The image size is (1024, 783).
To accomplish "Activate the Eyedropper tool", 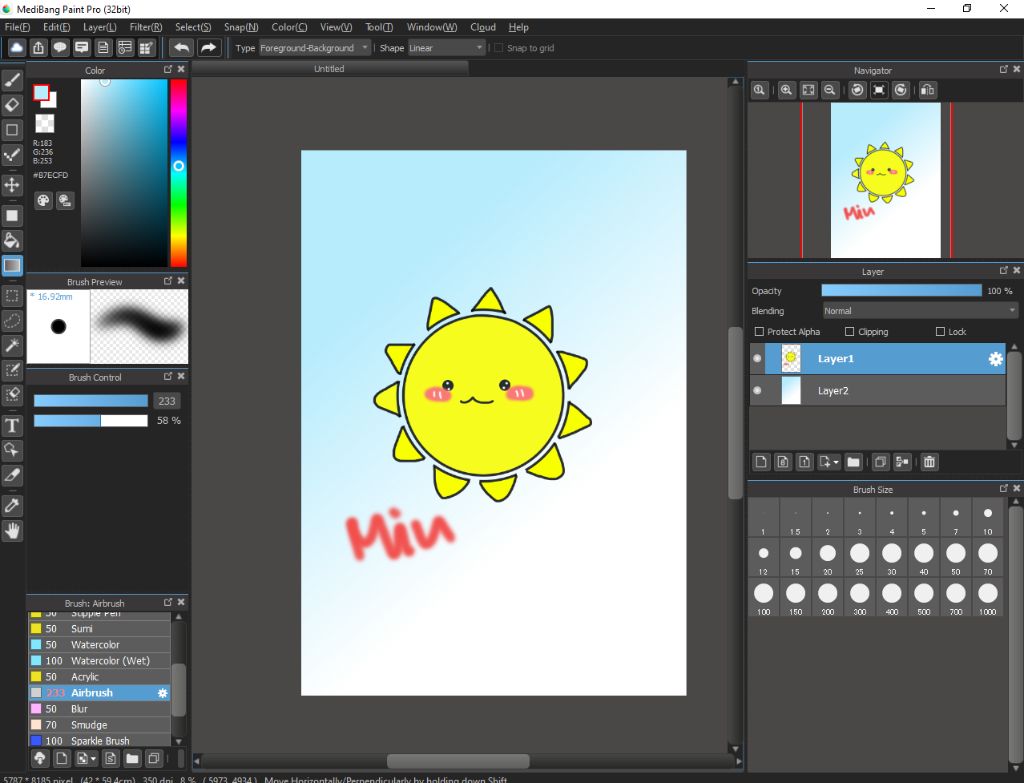I will (x=12, y=505).
